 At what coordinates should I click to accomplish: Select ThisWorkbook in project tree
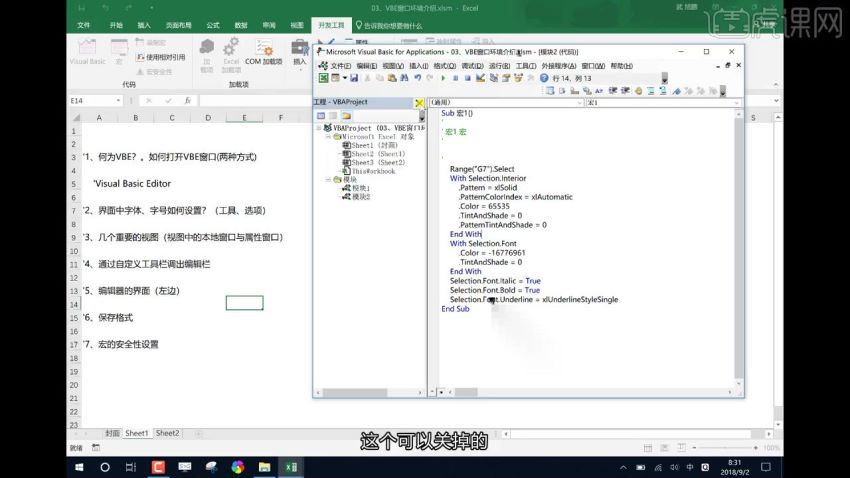click(x=370, y=171)
